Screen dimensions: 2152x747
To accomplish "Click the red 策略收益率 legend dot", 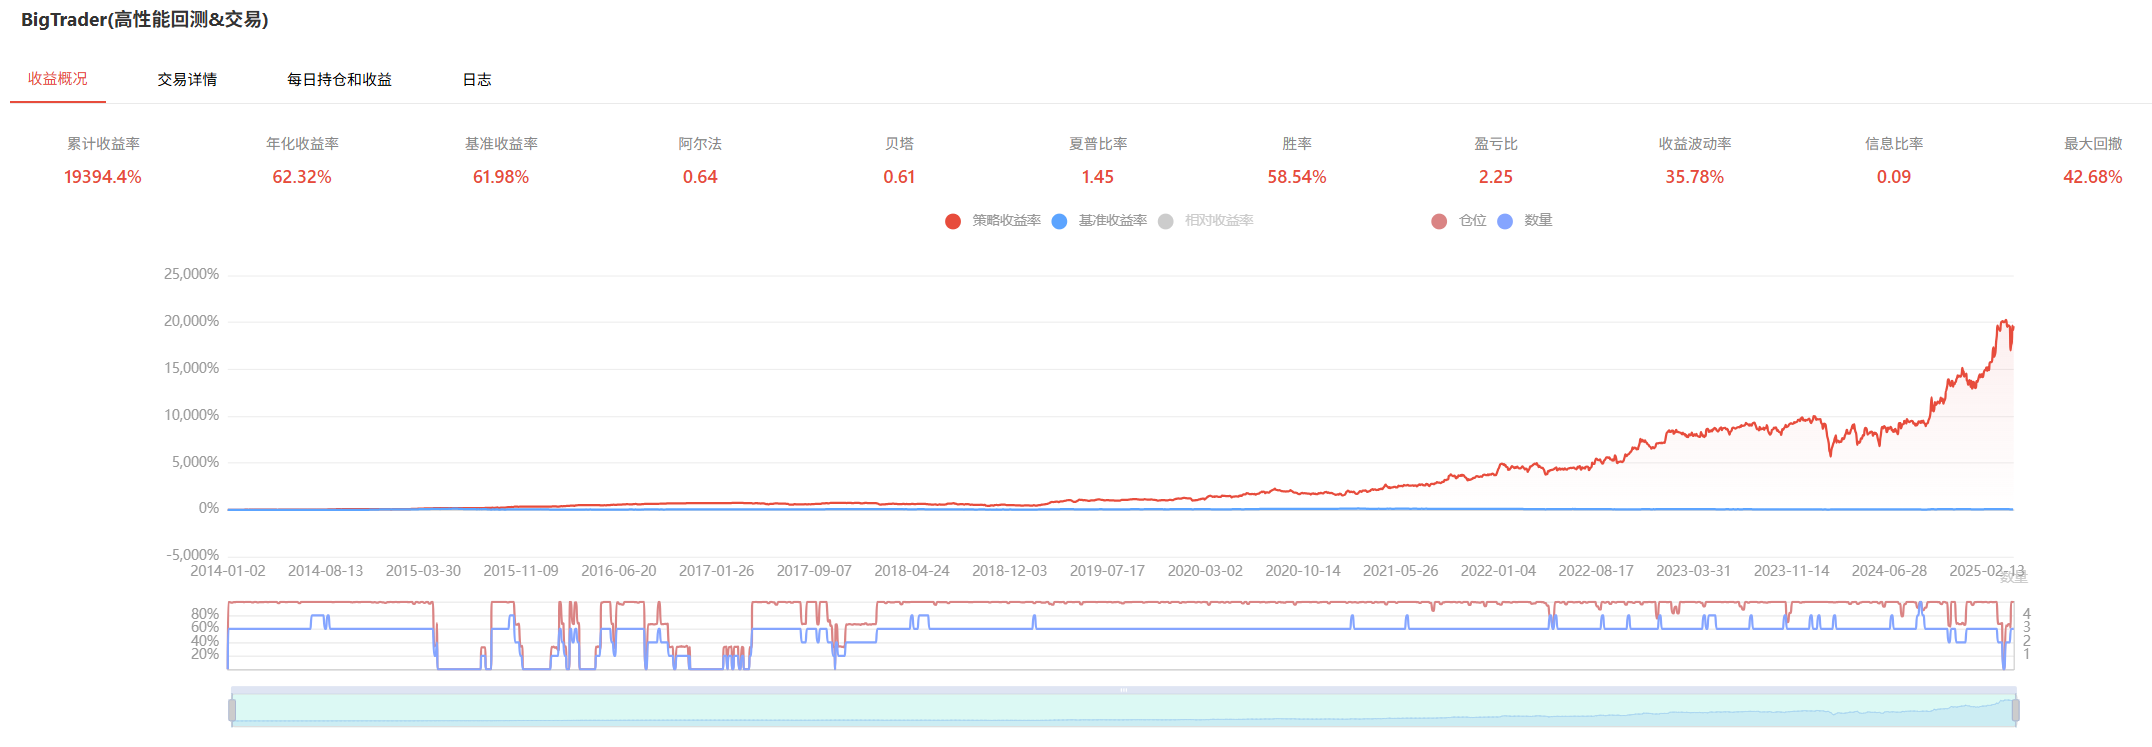I will (953, 221).
